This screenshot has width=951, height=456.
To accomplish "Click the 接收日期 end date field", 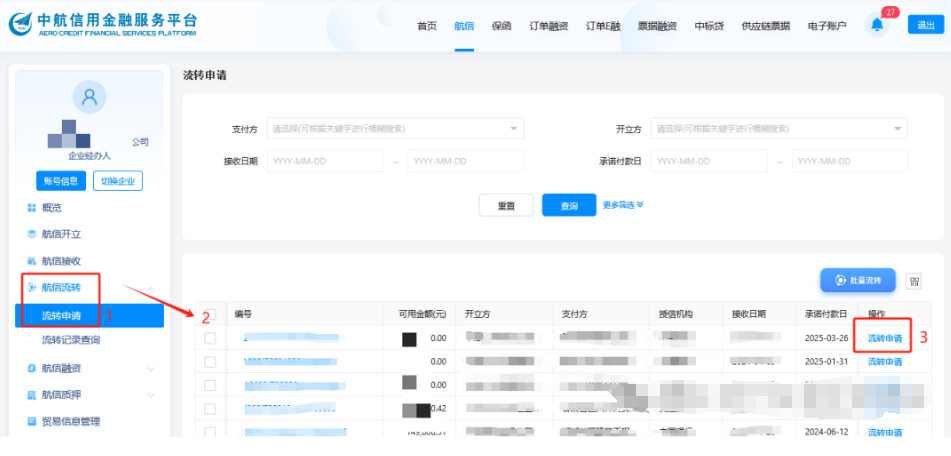I will tap(466, 161).
